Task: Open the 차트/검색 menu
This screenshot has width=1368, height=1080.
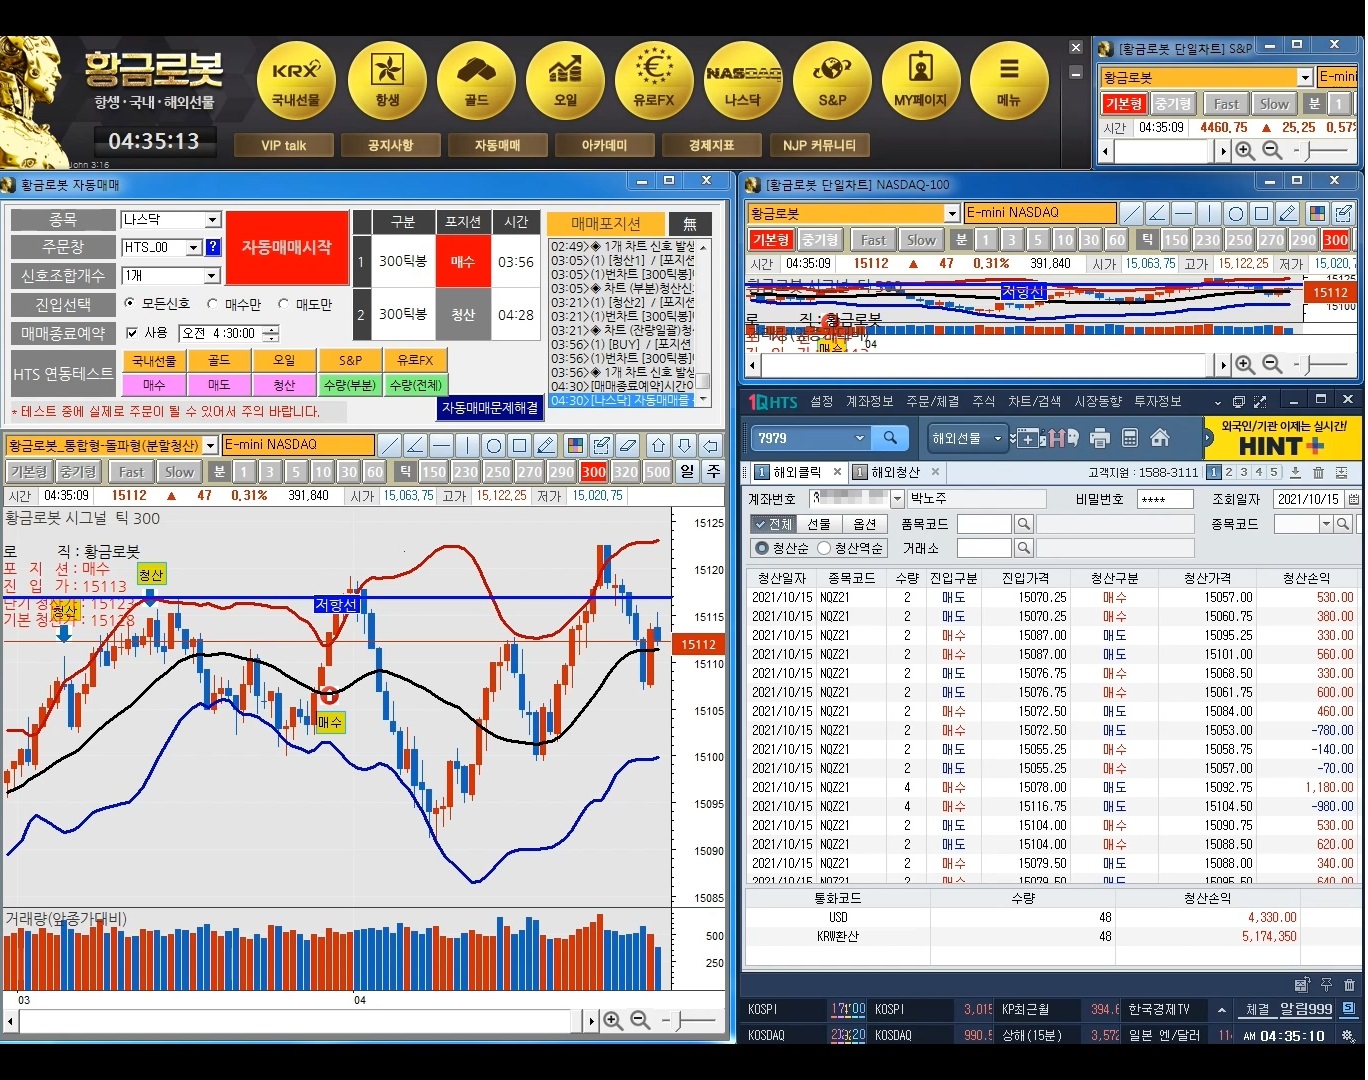Action: coord(1035,402)
